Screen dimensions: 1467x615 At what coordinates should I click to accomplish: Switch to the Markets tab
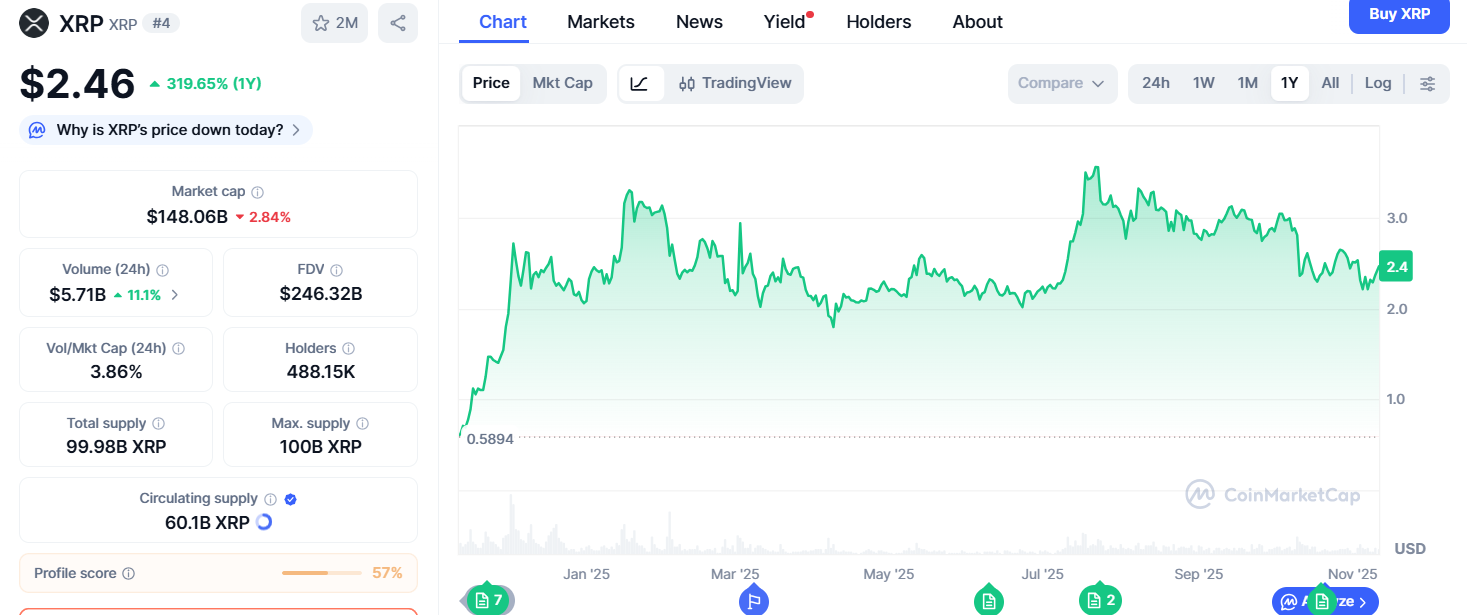(600, 22)
